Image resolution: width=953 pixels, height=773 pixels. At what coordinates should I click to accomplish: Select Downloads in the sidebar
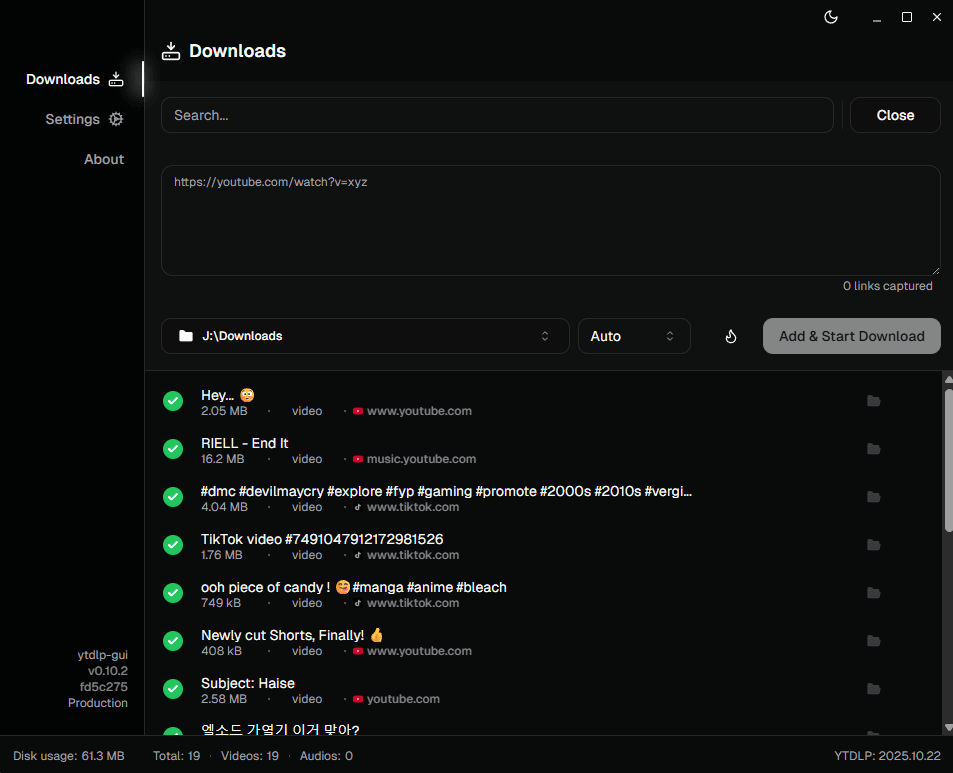pyautogui.click(x=74, y=79)
